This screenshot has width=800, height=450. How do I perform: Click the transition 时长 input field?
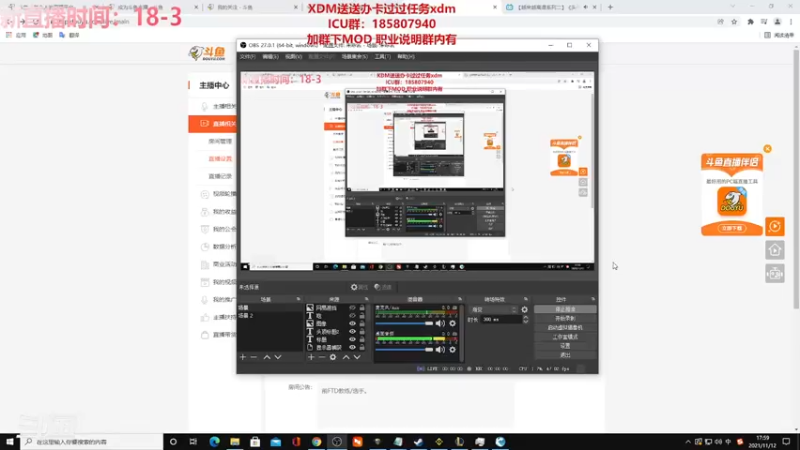click(501, 319)
